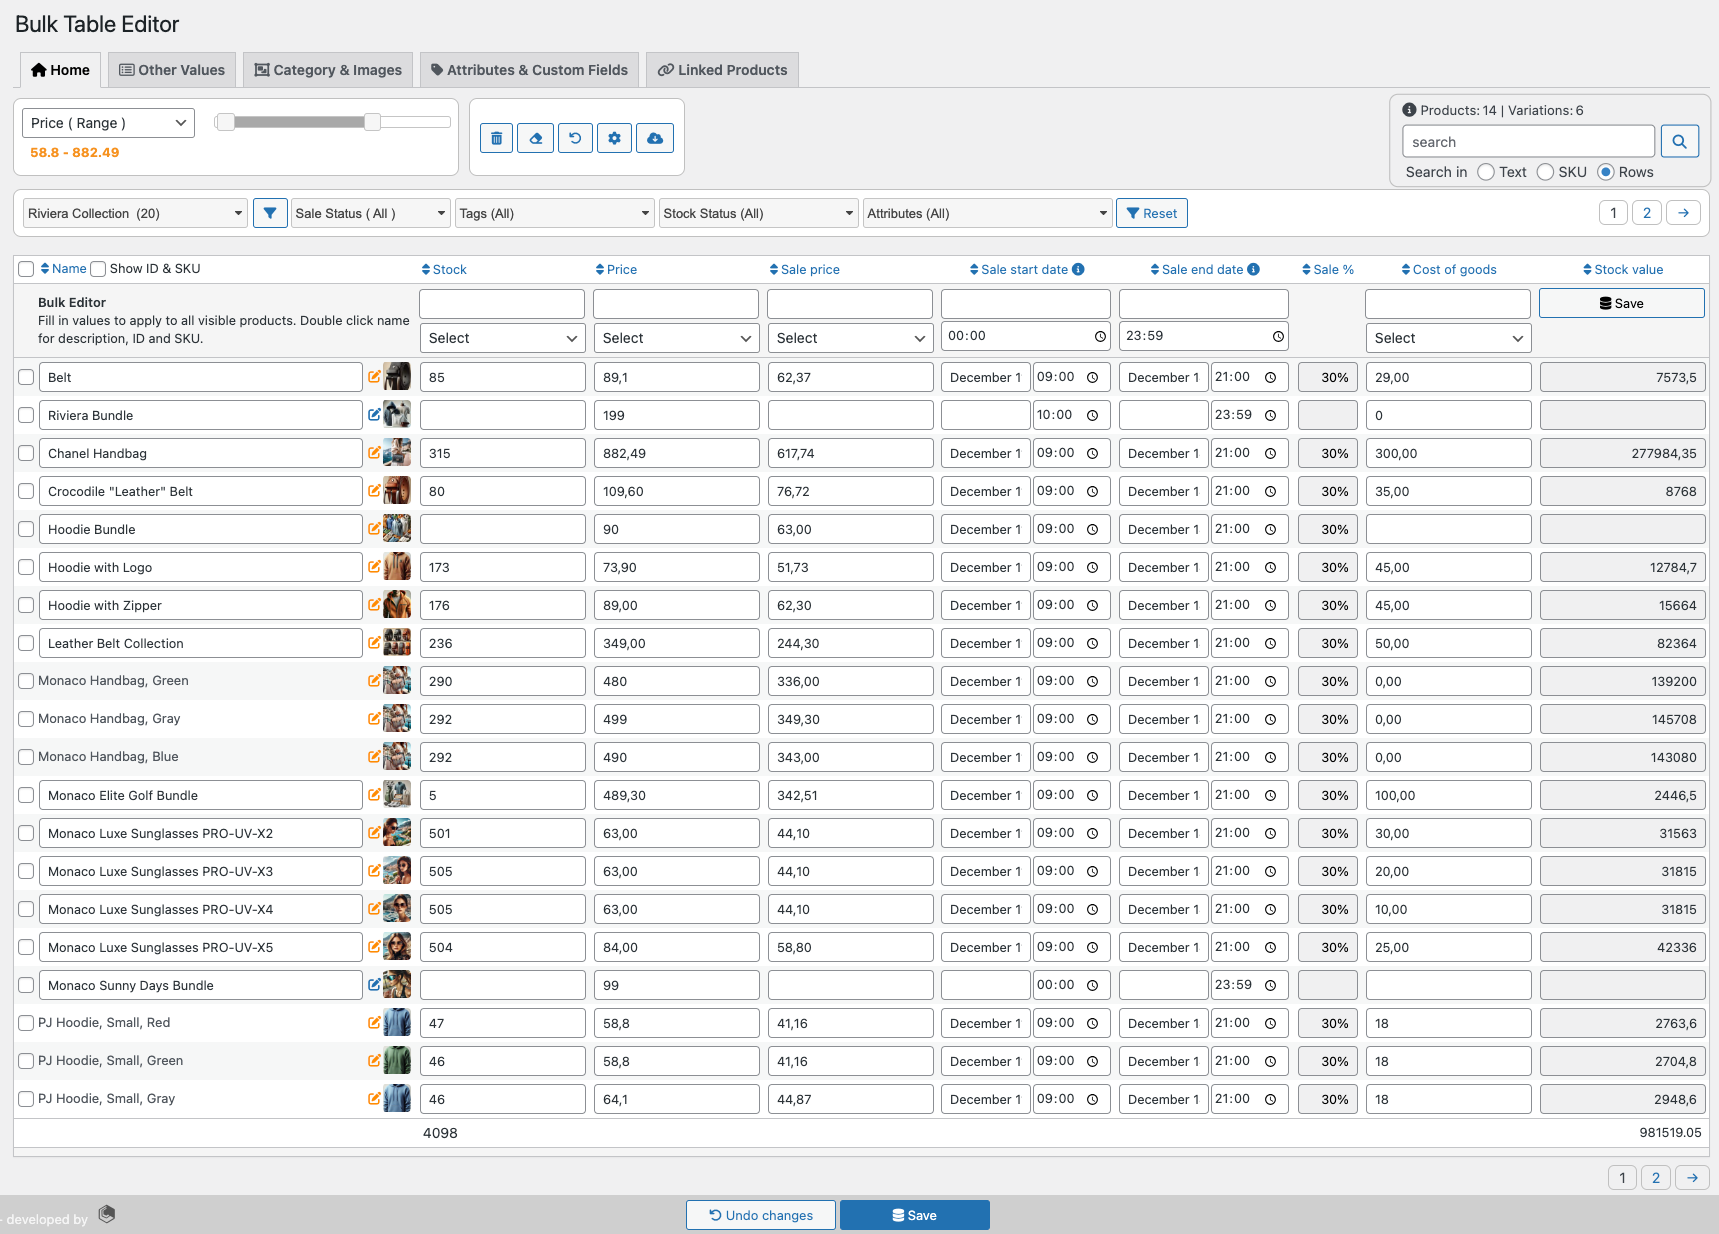The image size is (1719, 1234).
Task: Click the Reset filter button
Action: tap(1151, 212)
